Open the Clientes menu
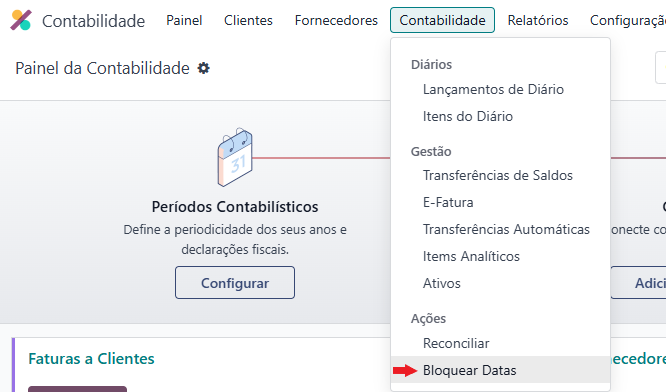 [248, 20]
